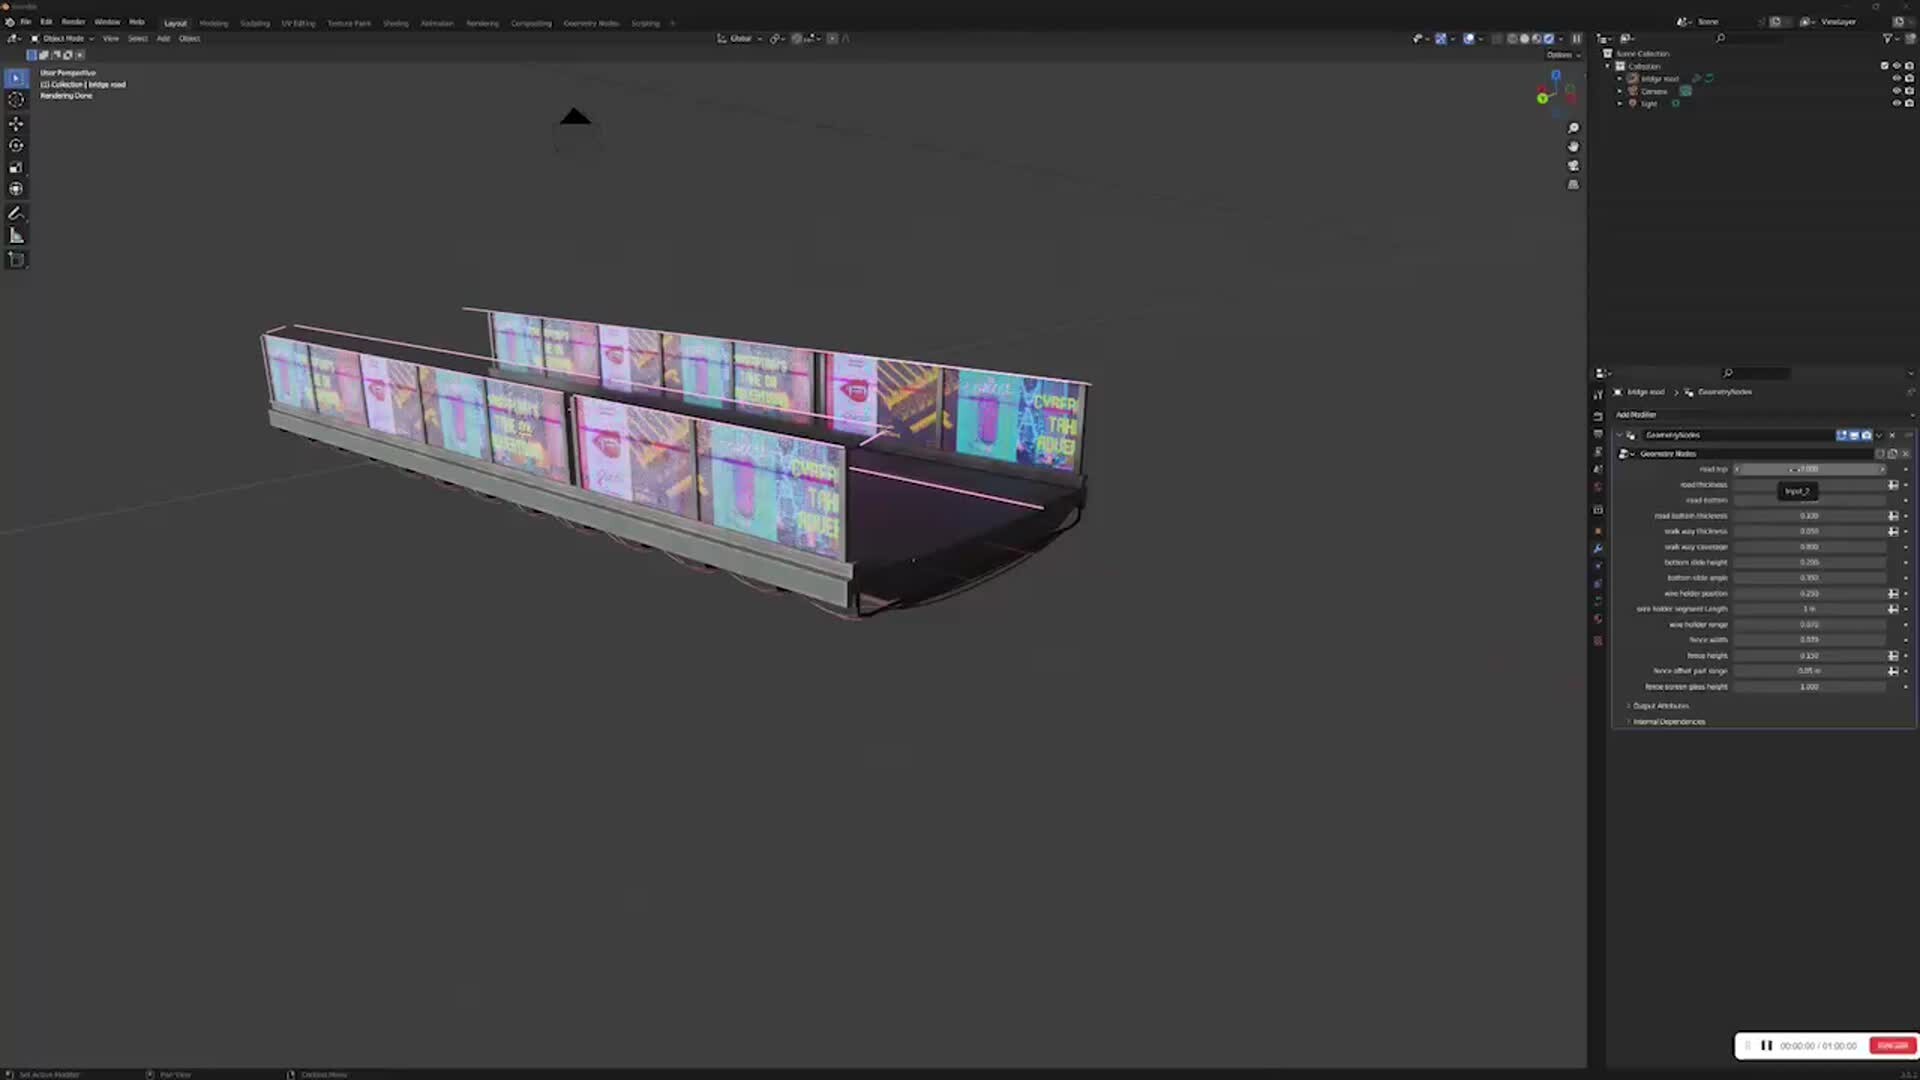Adjust the road top value slider

[1810, 468]
